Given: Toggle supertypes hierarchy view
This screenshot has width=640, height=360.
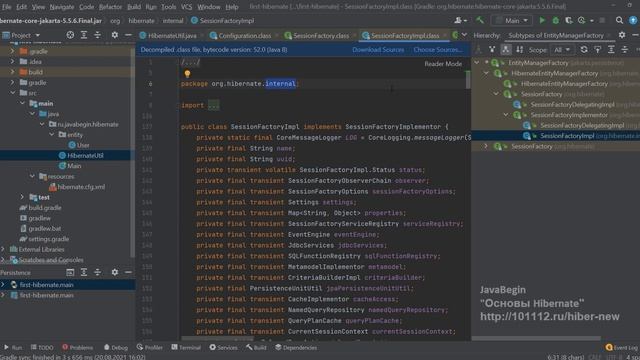Looking at the screenshot, I should pos(492,49).
